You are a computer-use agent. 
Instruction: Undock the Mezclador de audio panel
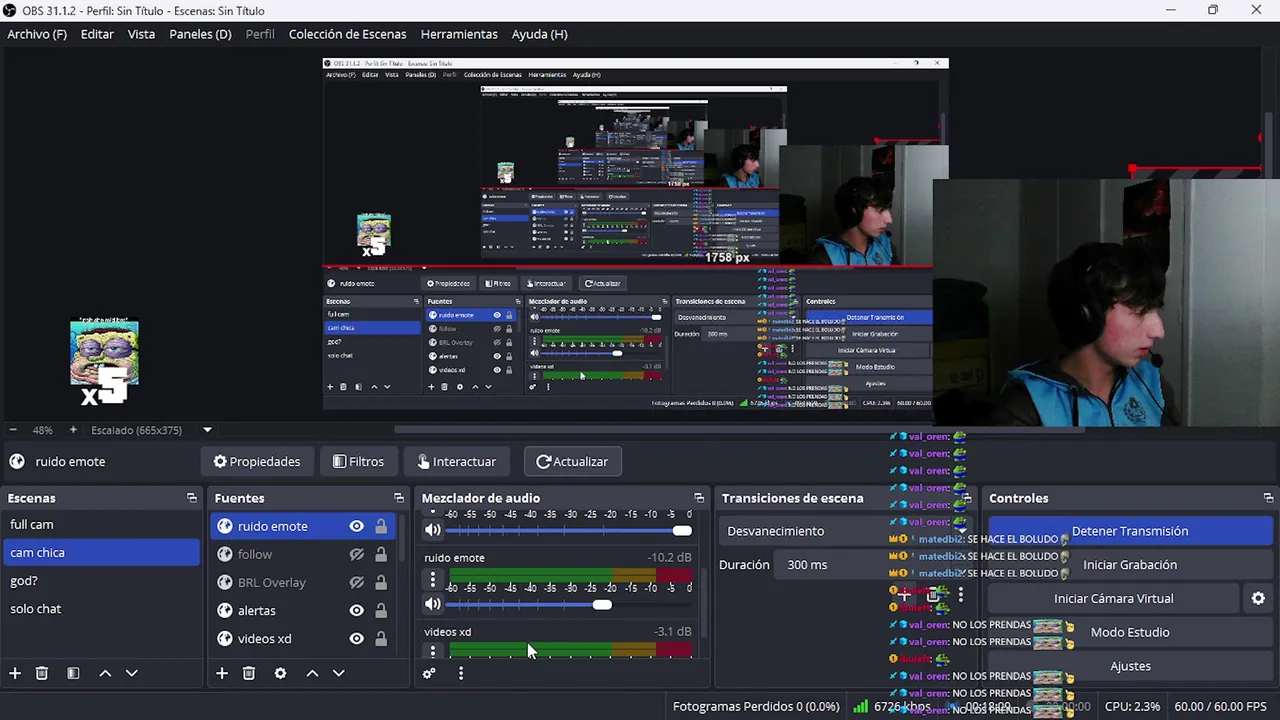[x=699, y=498]
